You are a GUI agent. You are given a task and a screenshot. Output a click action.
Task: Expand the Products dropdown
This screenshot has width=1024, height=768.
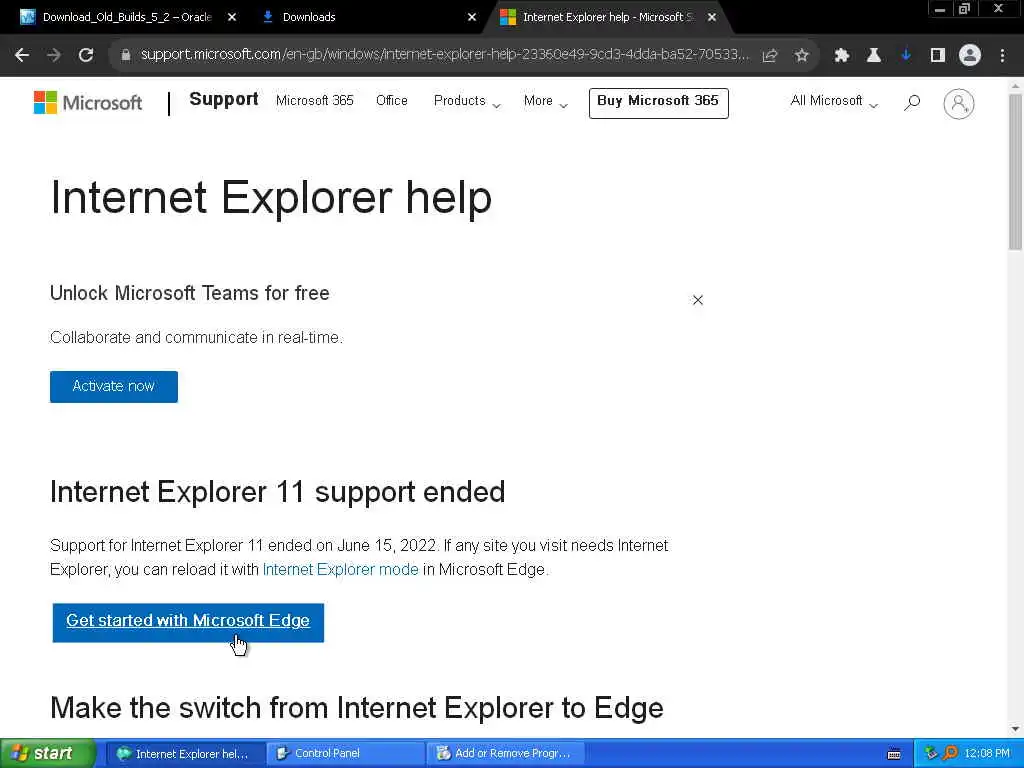pyautogui.click(x=467, y=101)
